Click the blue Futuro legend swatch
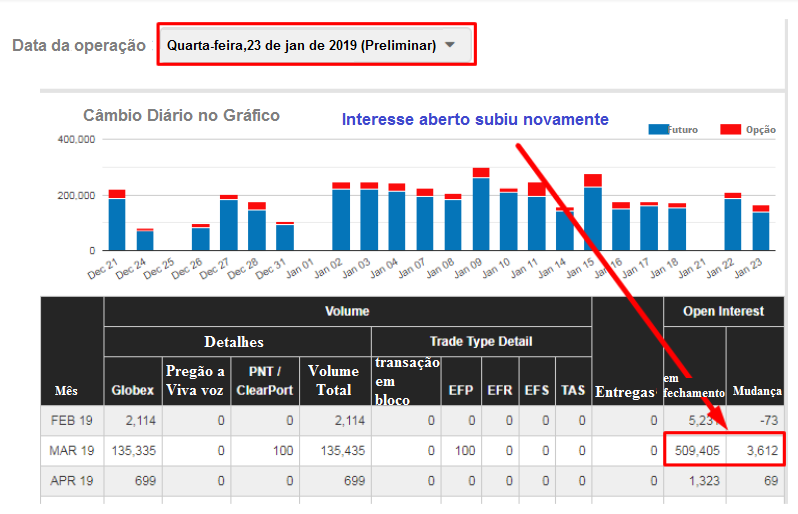This screenshot has height=514, width=798. (x=658, y=130)
